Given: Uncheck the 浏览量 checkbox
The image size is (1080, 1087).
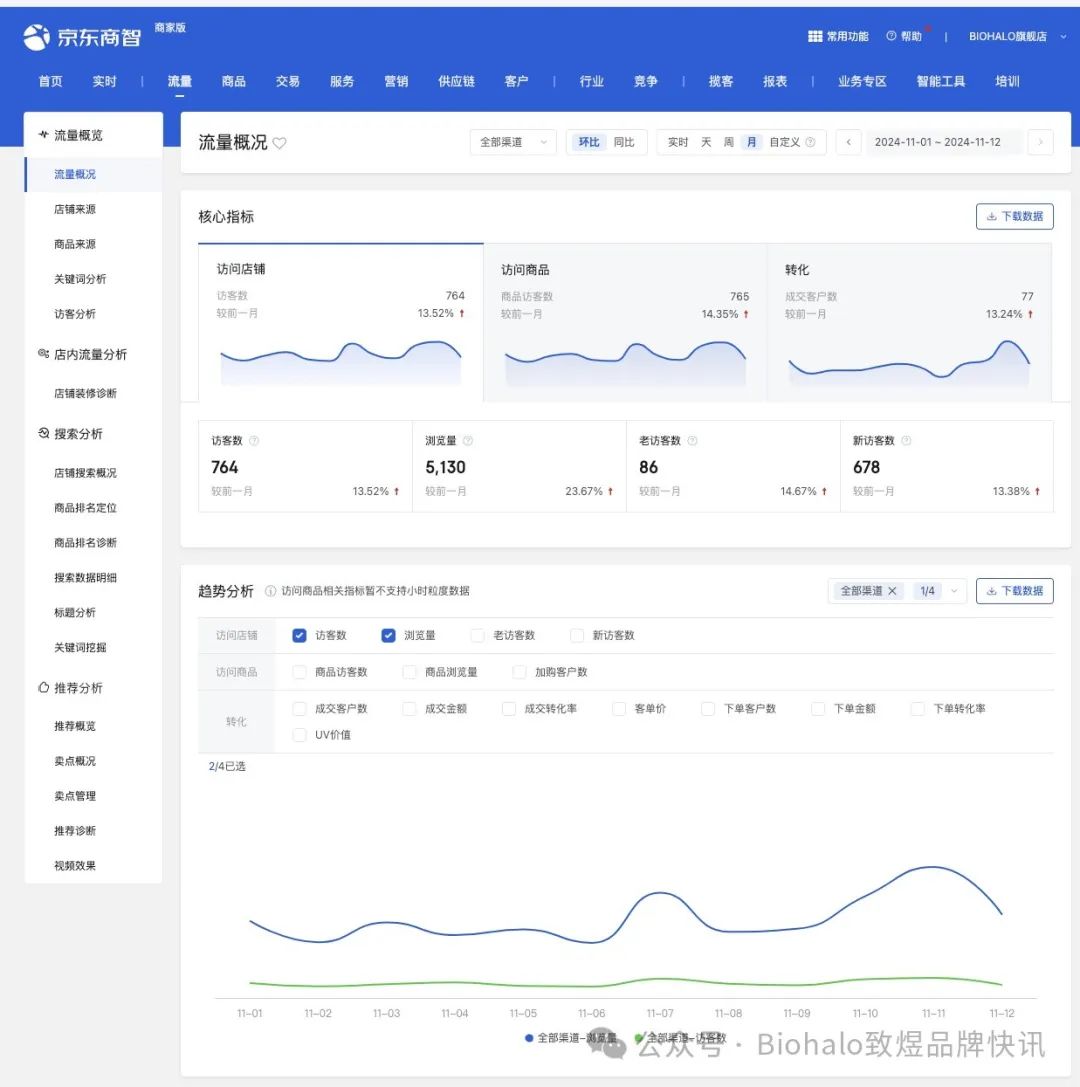Looking at the screenshot, I should [x=388, y=636].
